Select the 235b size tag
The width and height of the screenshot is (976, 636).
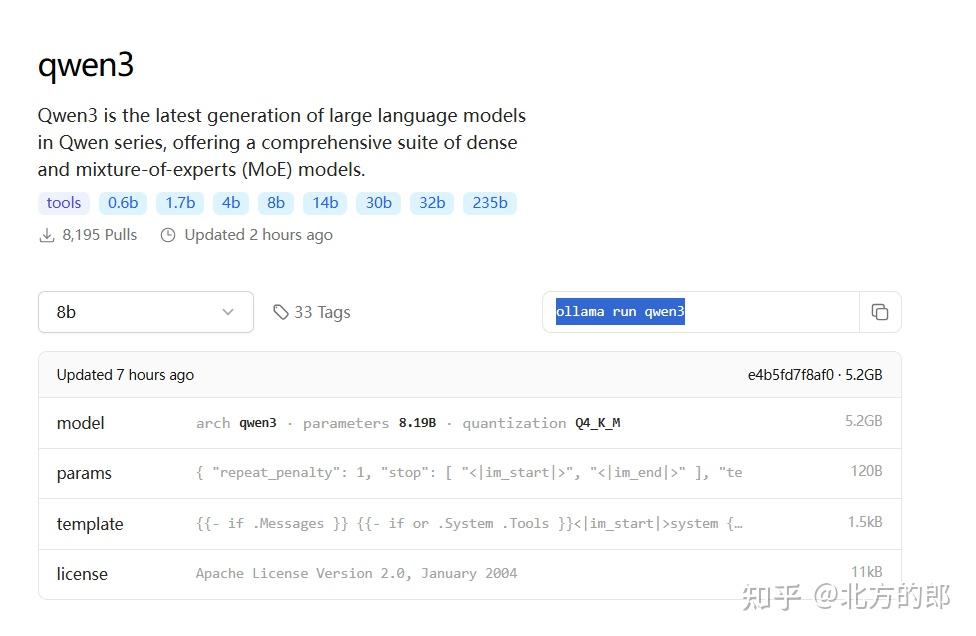click(490, 203)
